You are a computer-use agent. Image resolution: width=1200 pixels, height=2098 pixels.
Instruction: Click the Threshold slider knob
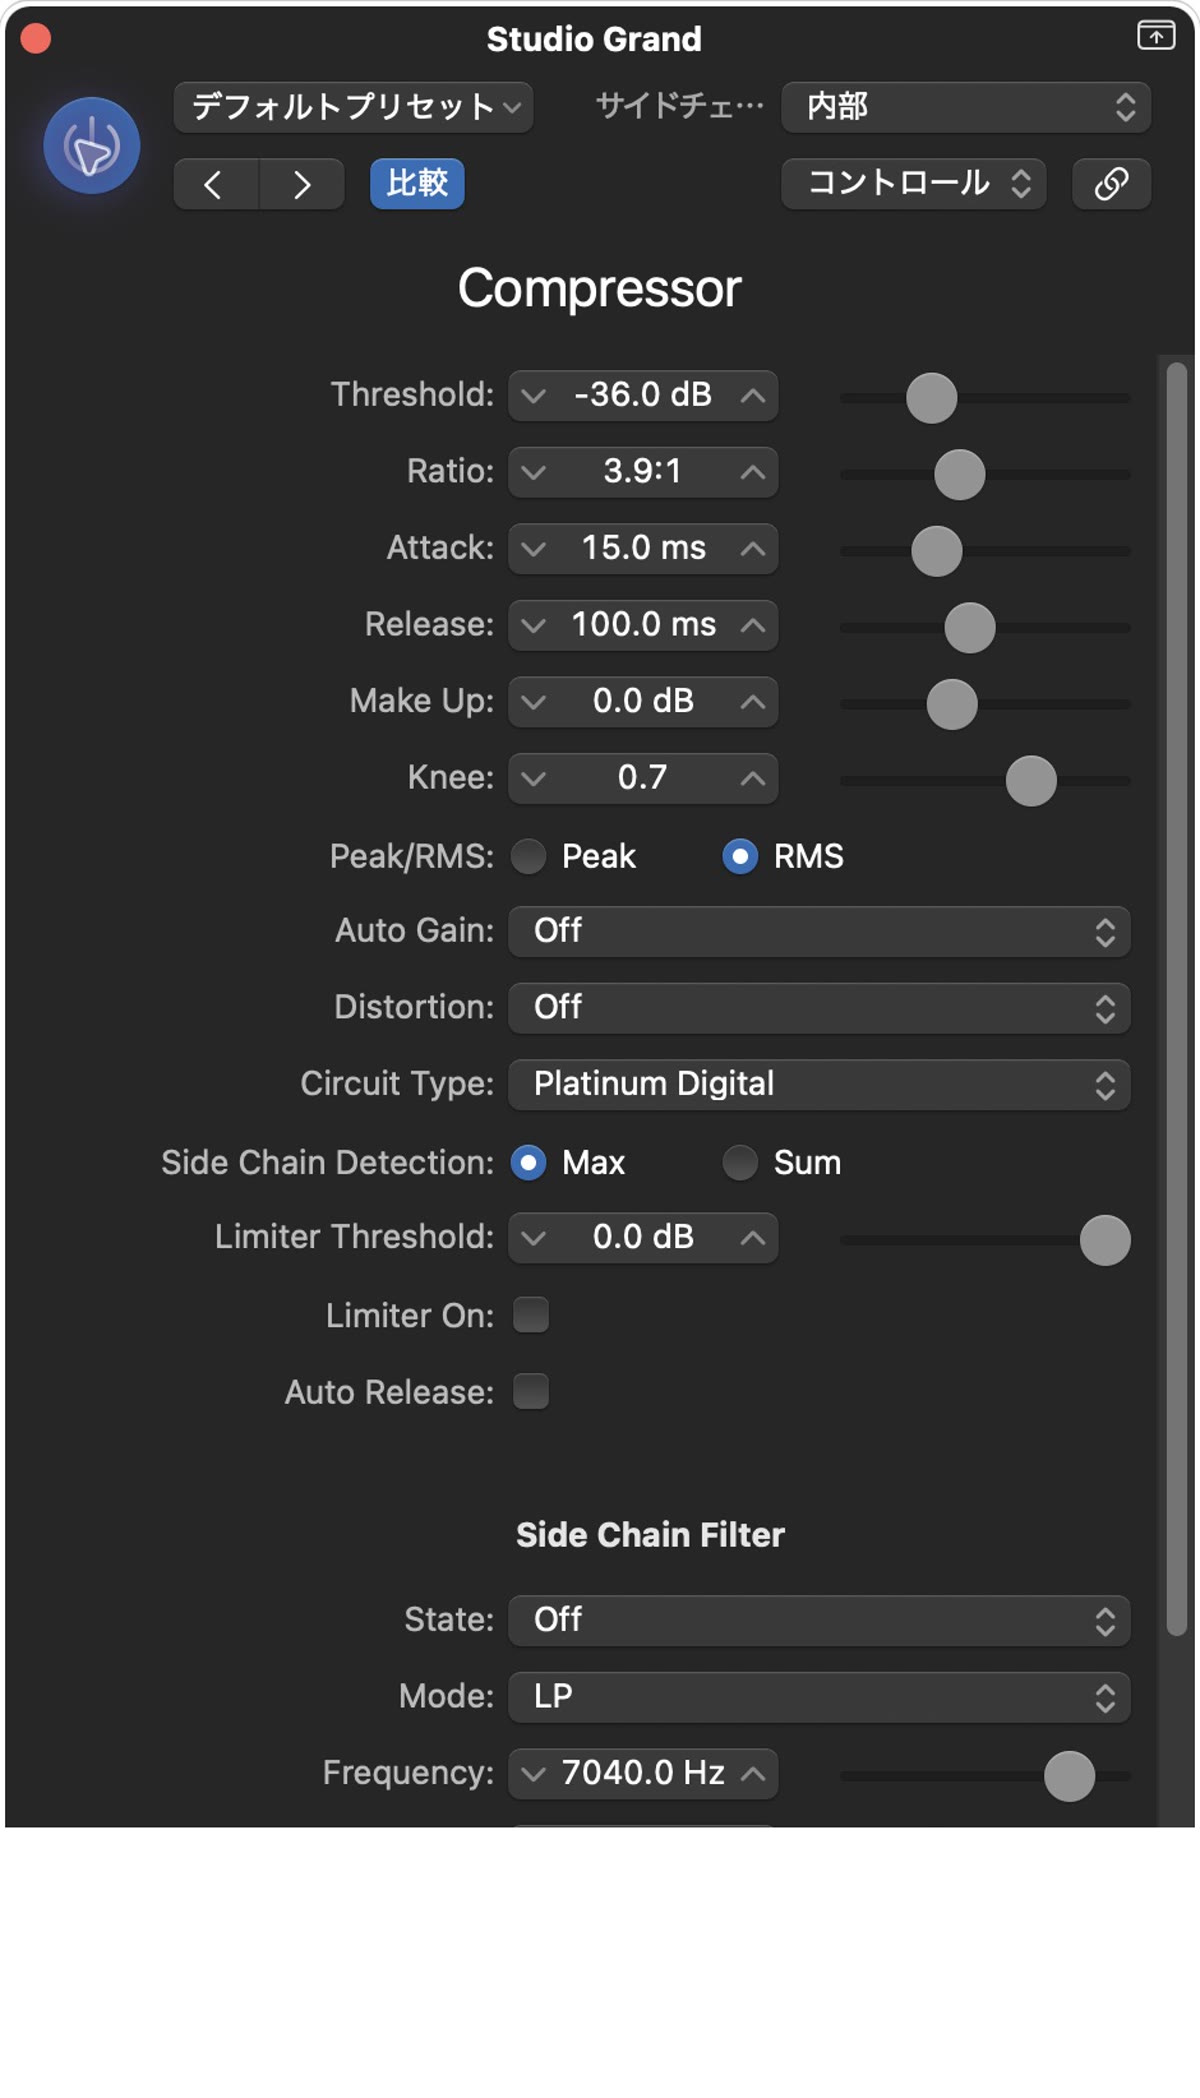[x=931, y=398]
